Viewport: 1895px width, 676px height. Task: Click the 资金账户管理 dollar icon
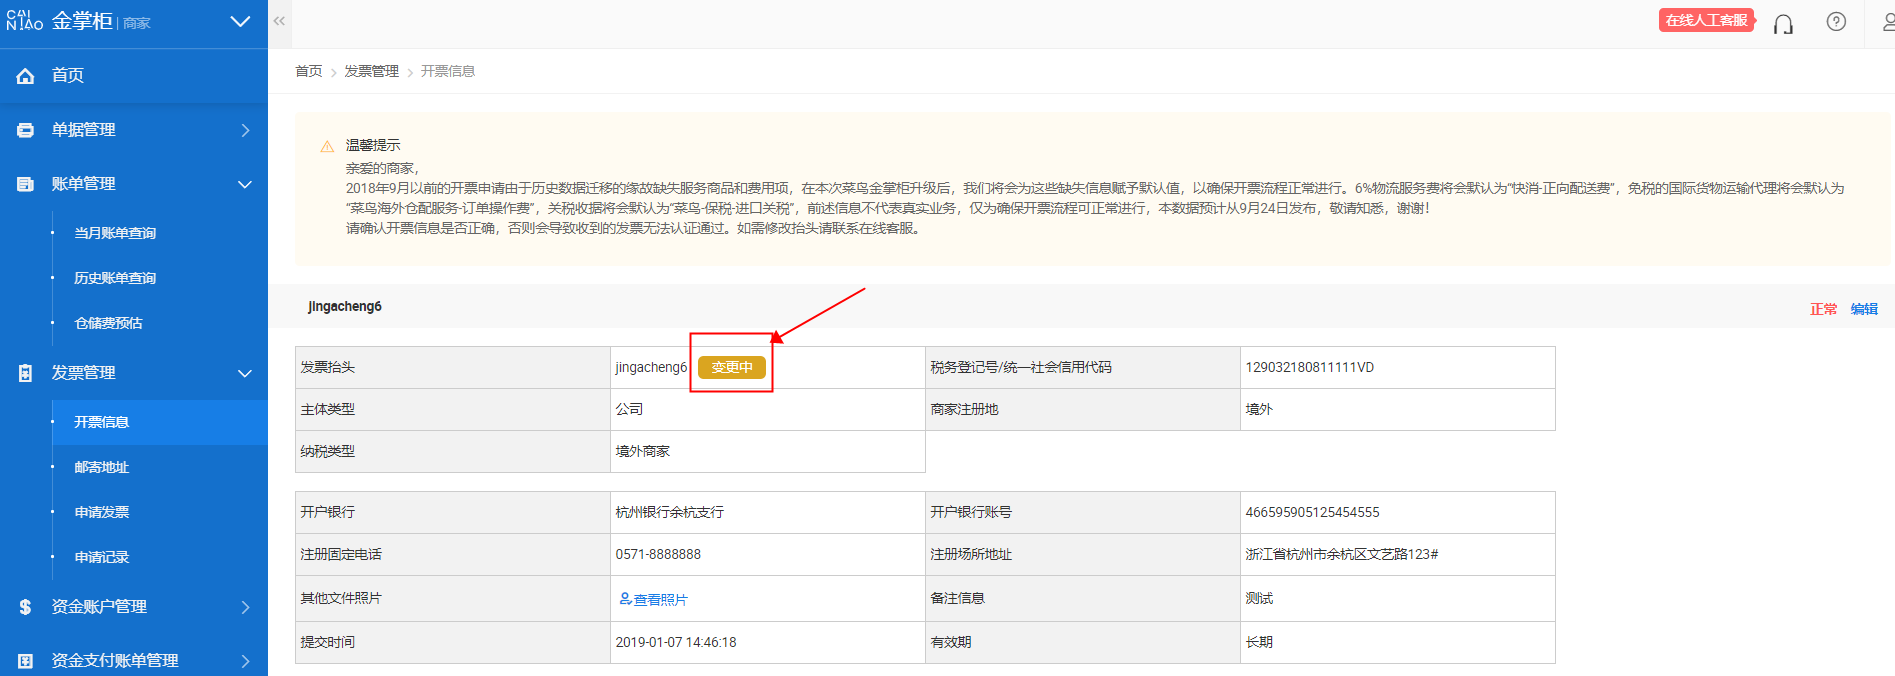click(x=26, y=607)
